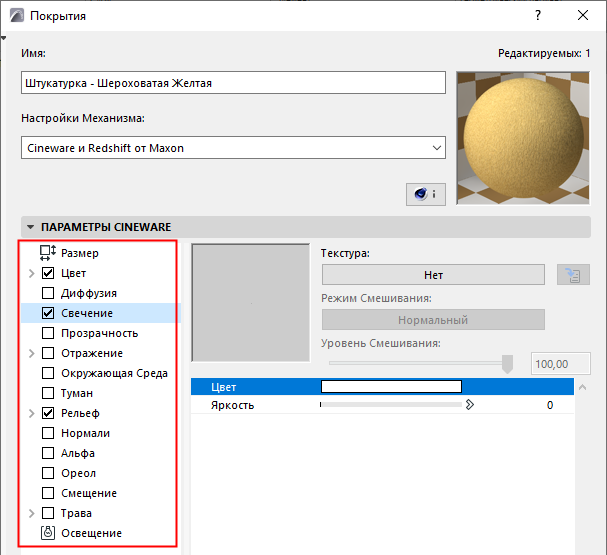Click the Нормальный blend mode button
607x555 pixels.
433,320
